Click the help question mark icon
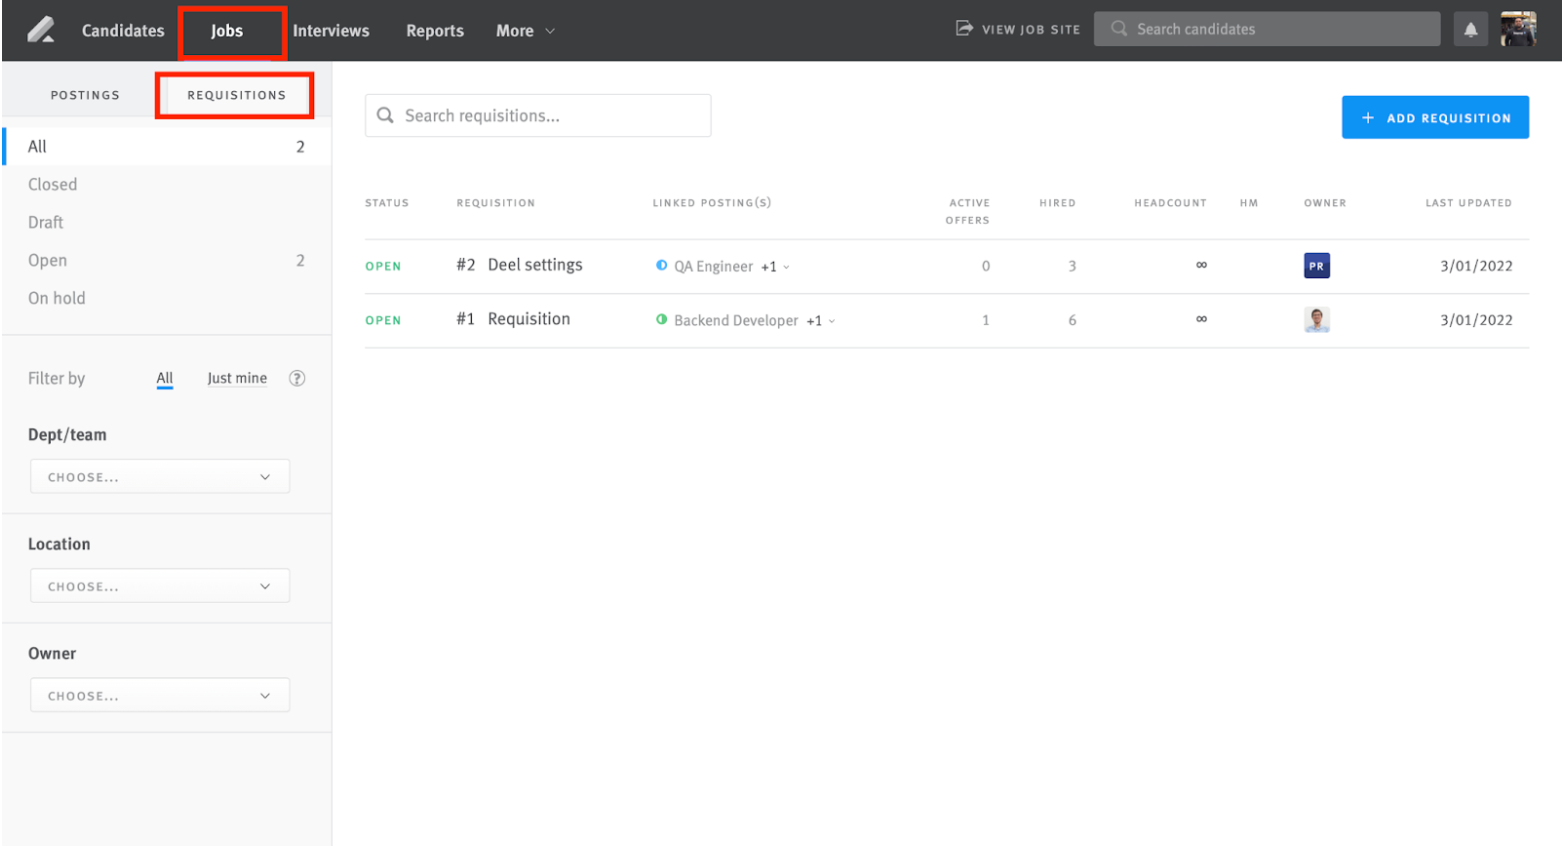 [297, 378]
